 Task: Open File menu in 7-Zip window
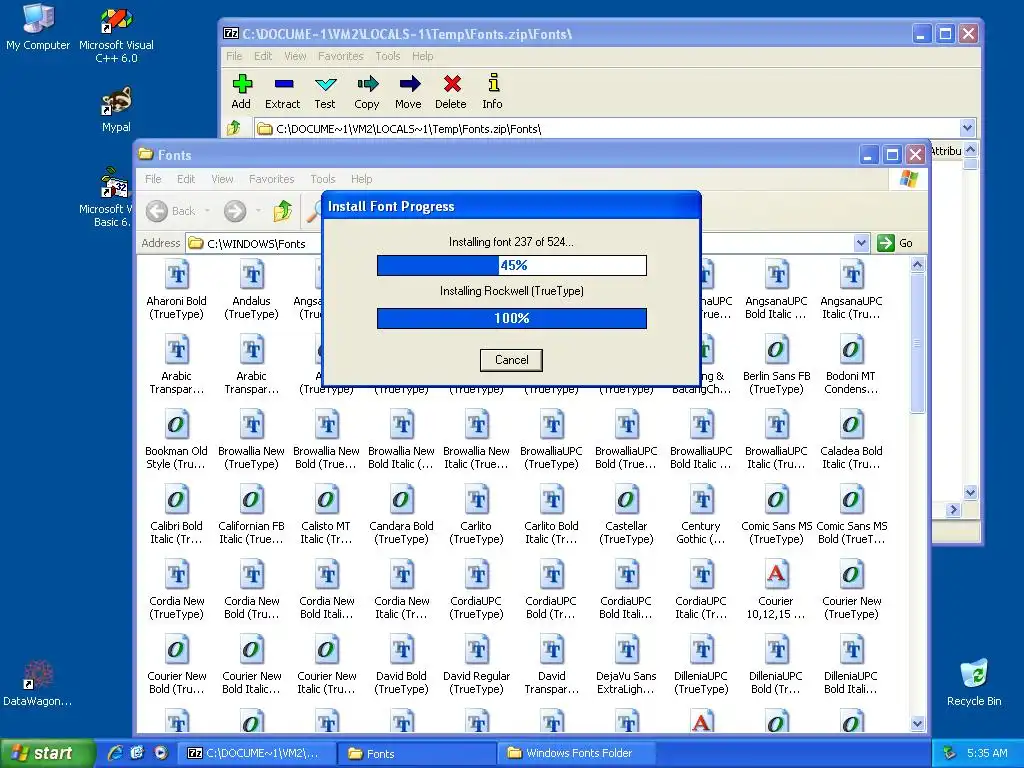point(234,56)
